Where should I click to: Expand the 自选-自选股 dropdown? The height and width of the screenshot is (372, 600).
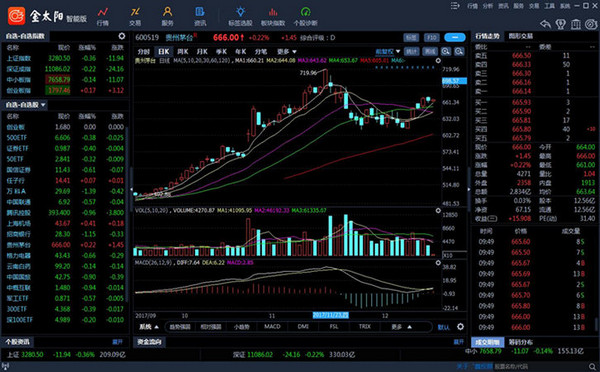tap(43, 104)
